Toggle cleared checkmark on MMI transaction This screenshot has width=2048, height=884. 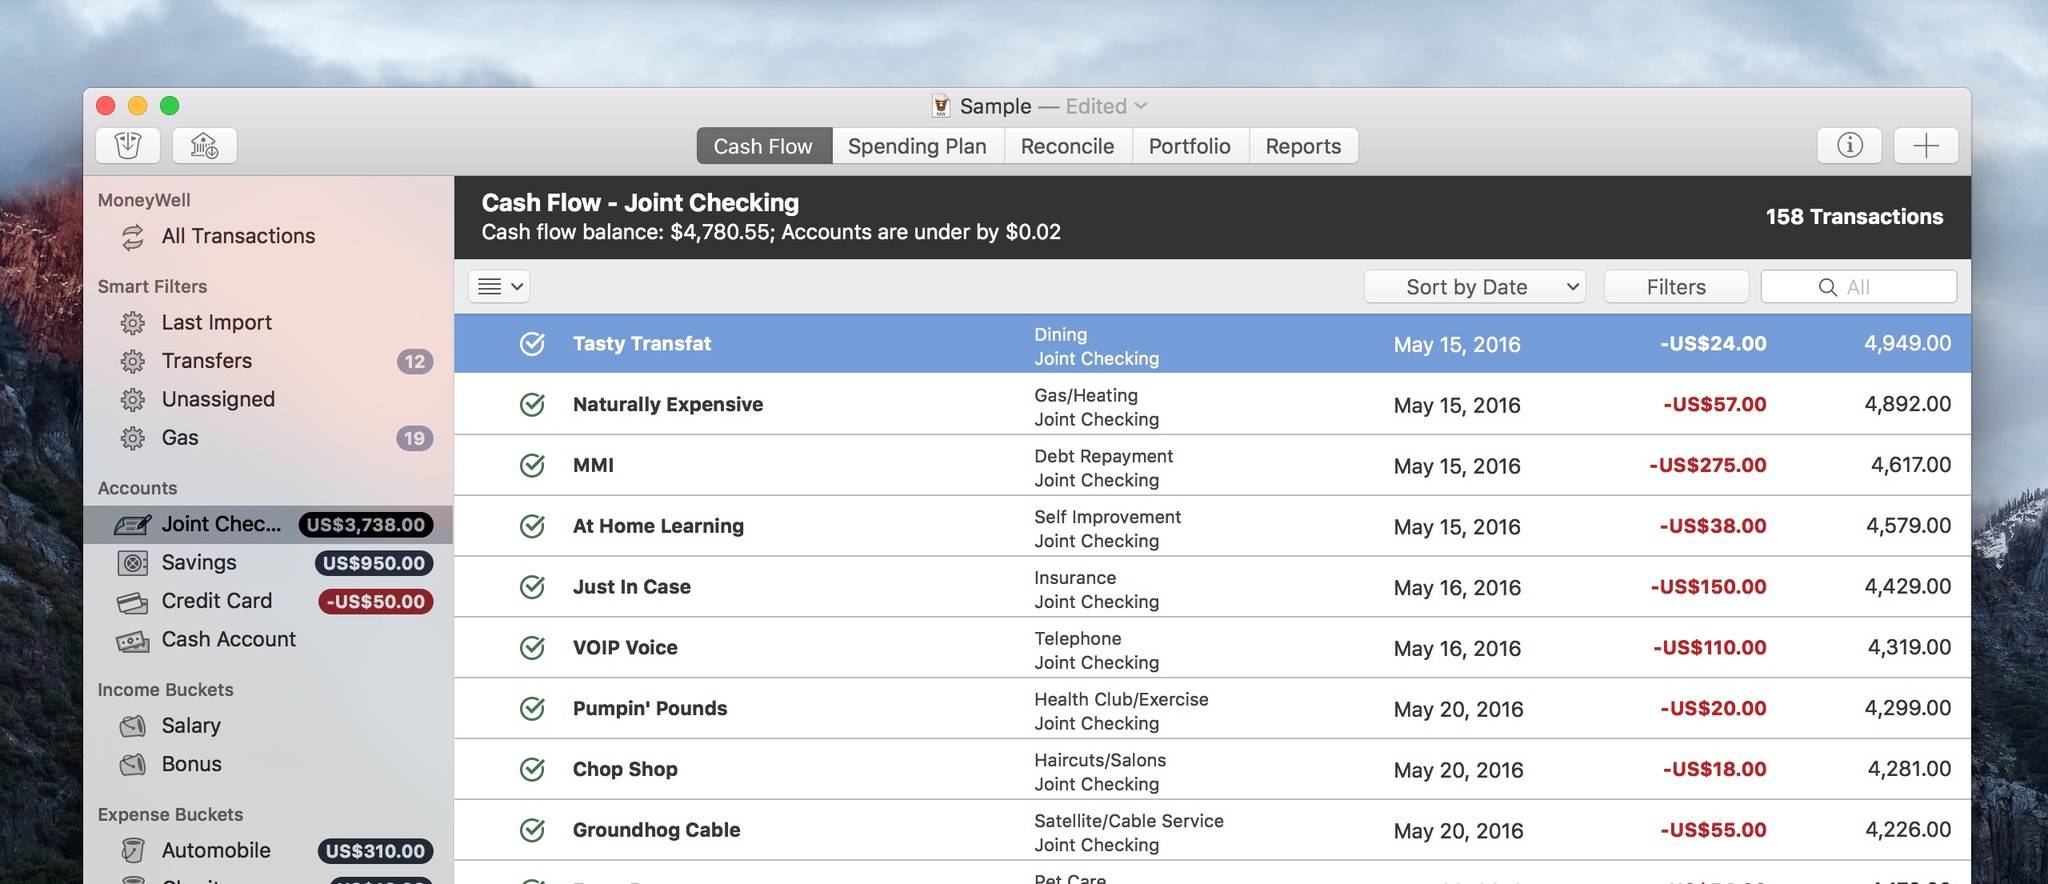(532, 466)
